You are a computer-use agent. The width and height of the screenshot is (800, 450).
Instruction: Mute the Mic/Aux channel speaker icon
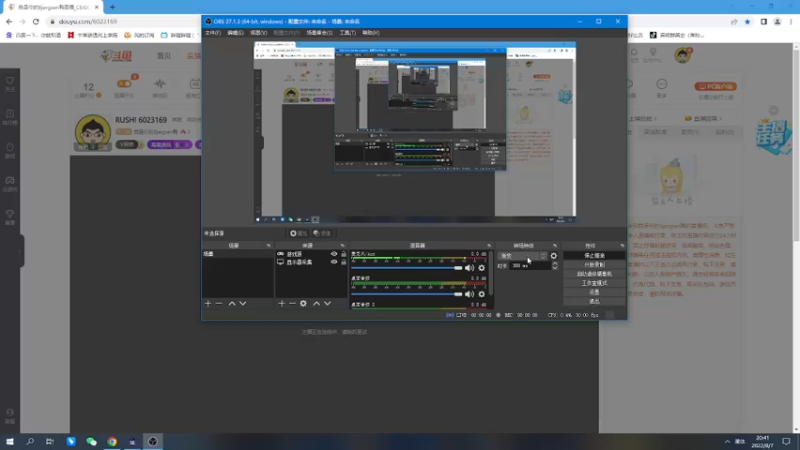pyautogui.click(x=469, y=268)
